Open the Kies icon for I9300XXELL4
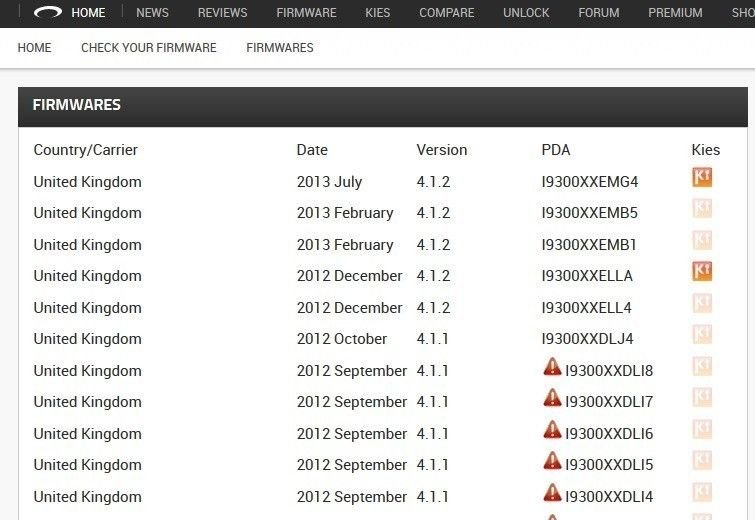755x520 pixels. 702,303
